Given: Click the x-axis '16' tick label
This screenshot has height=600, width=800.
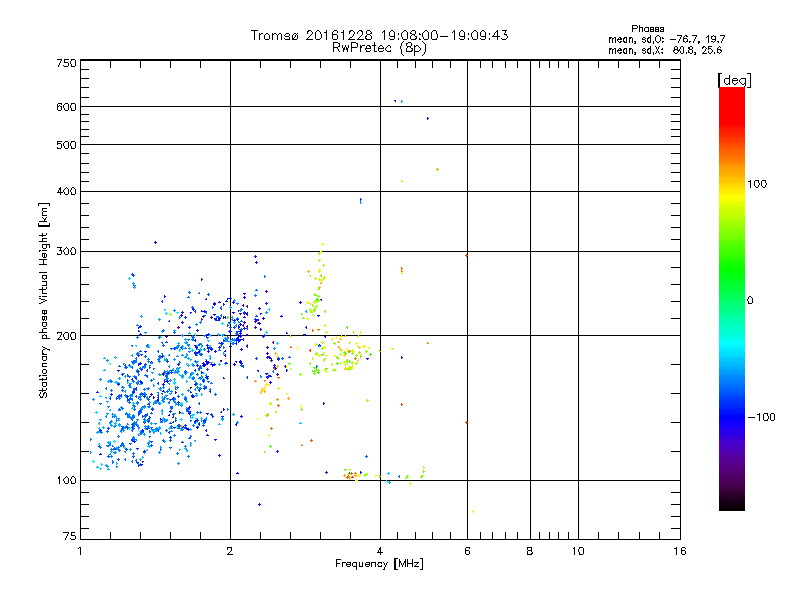Looking at the screenshot, I should click(x=680, y=551).
